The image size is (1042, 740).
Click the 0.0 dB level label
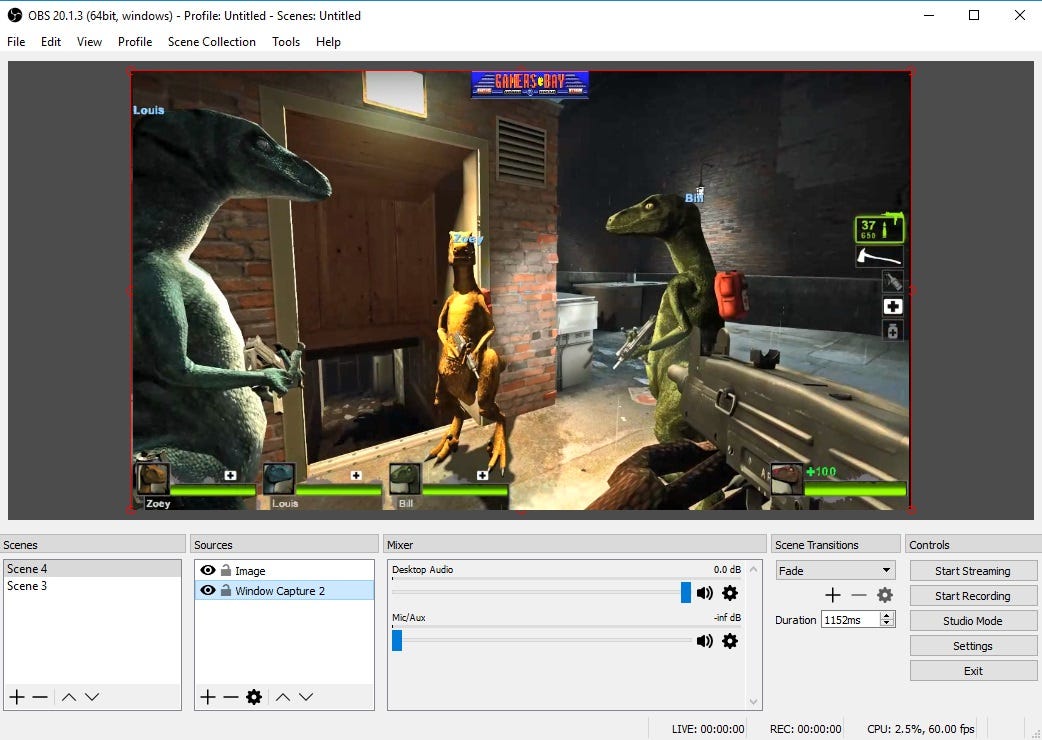tap(727, 569)
